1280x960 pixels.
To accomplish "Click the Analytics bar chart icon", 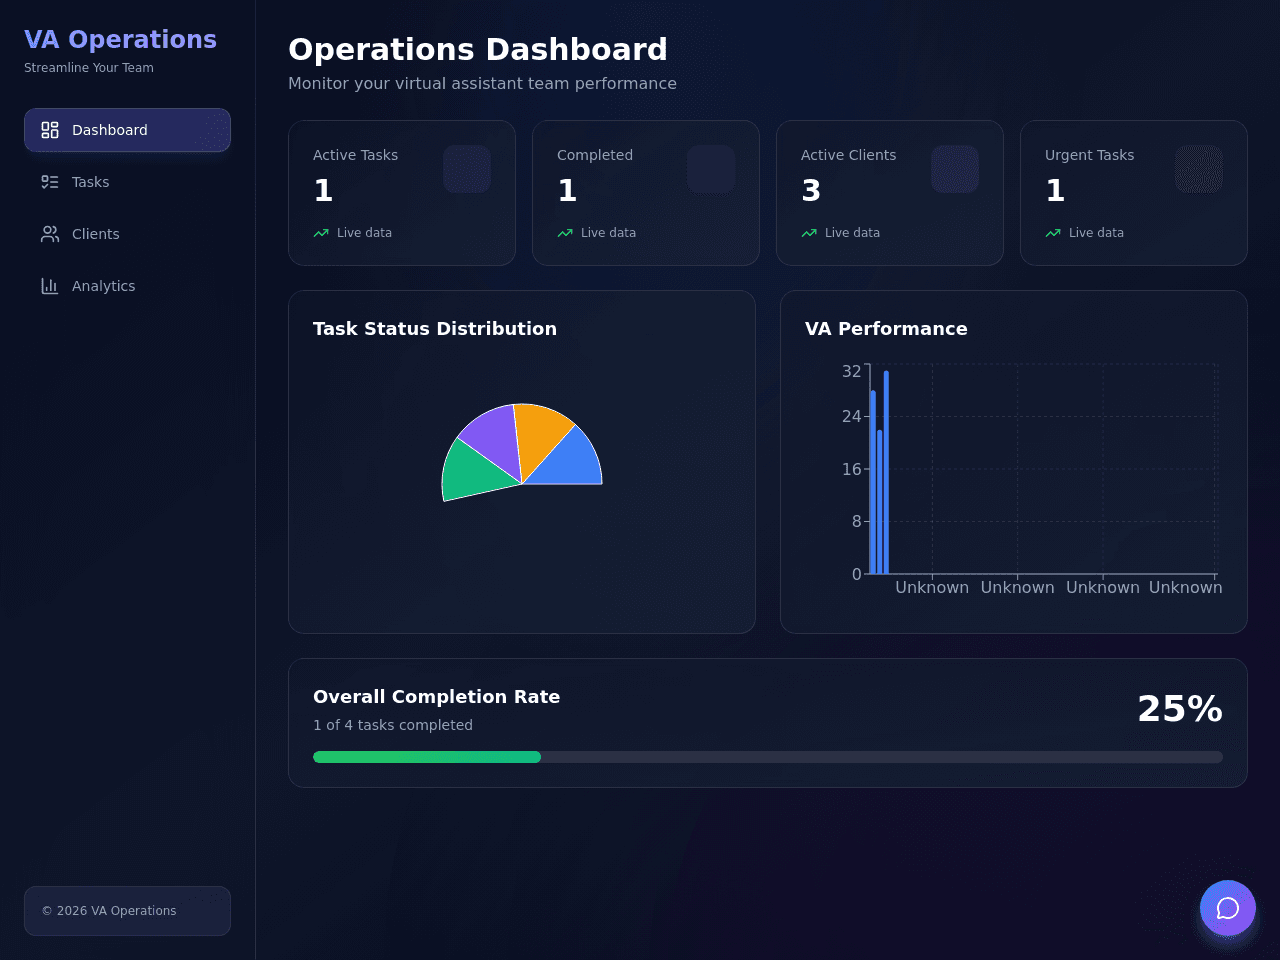I will tap(50, 286).
